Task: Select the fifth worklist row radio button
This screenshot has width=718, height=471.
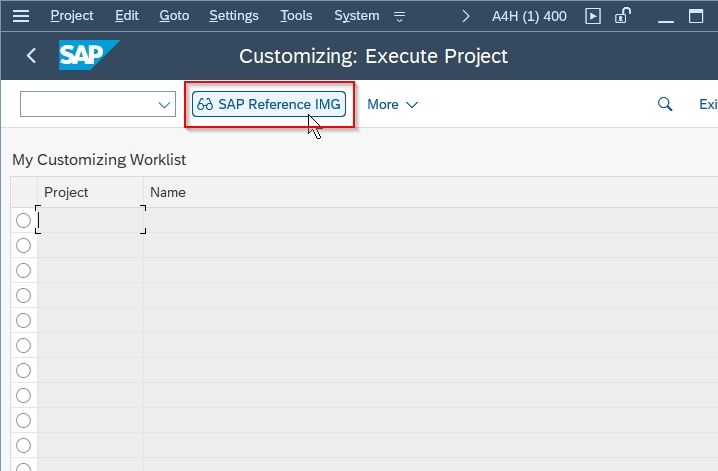Action: click(23, 320)
